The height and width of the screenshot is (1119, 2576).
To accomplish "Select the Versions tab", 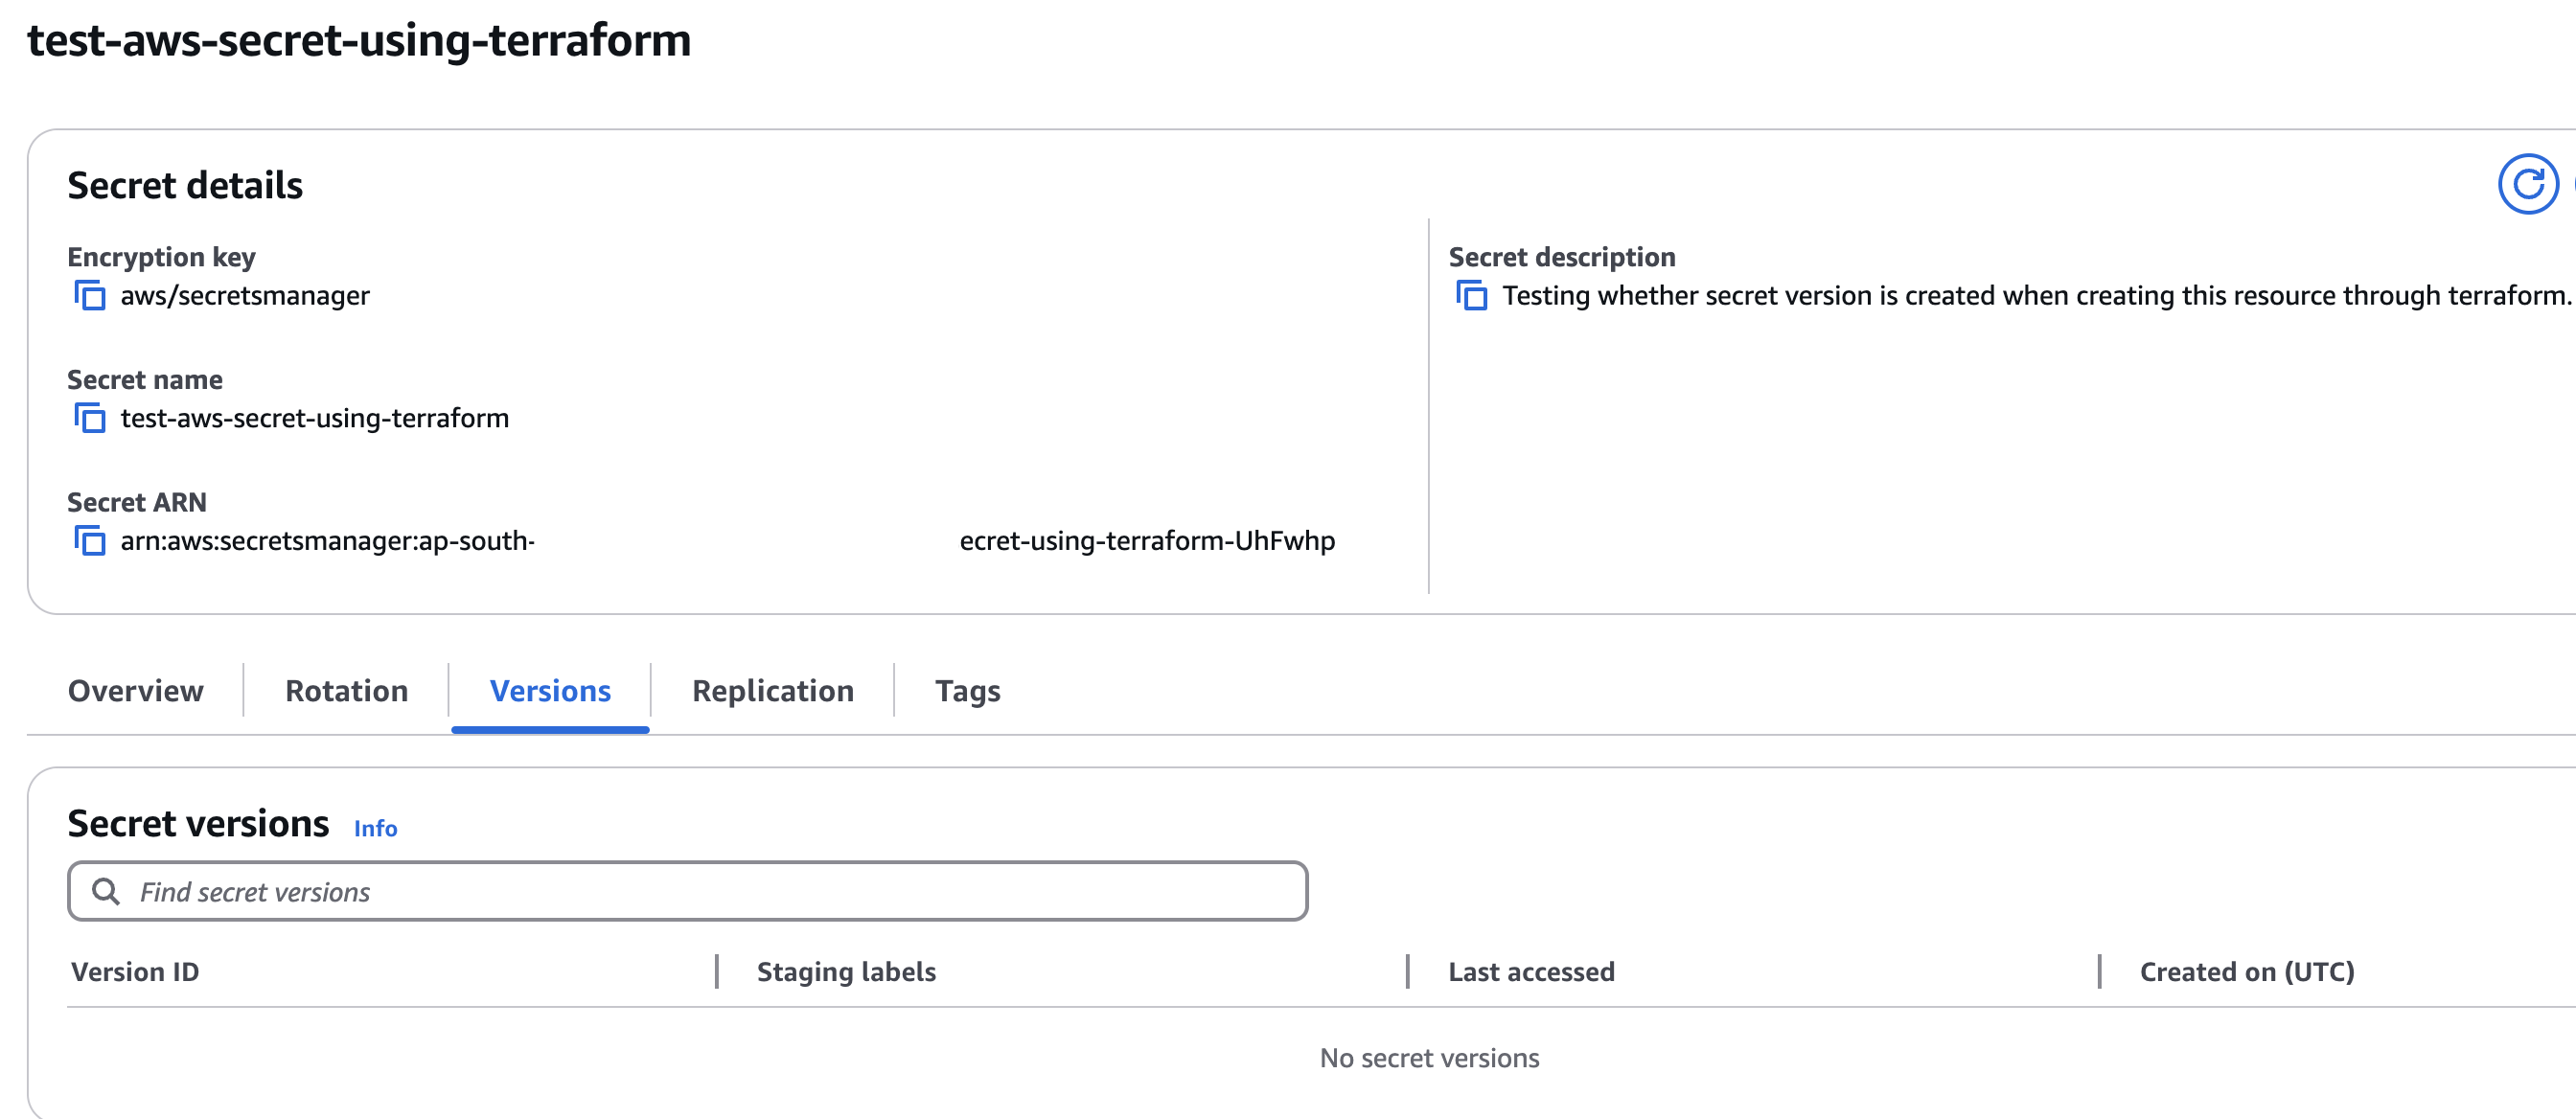I will 550,691.
